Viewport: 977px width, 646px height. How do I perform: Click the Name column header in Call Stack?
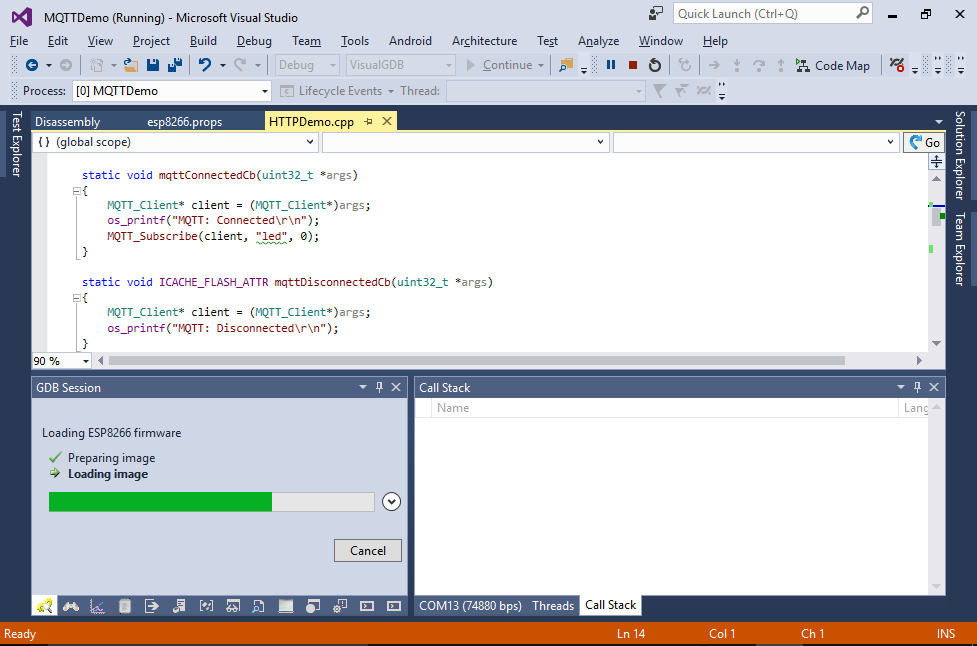pos(665,408)
